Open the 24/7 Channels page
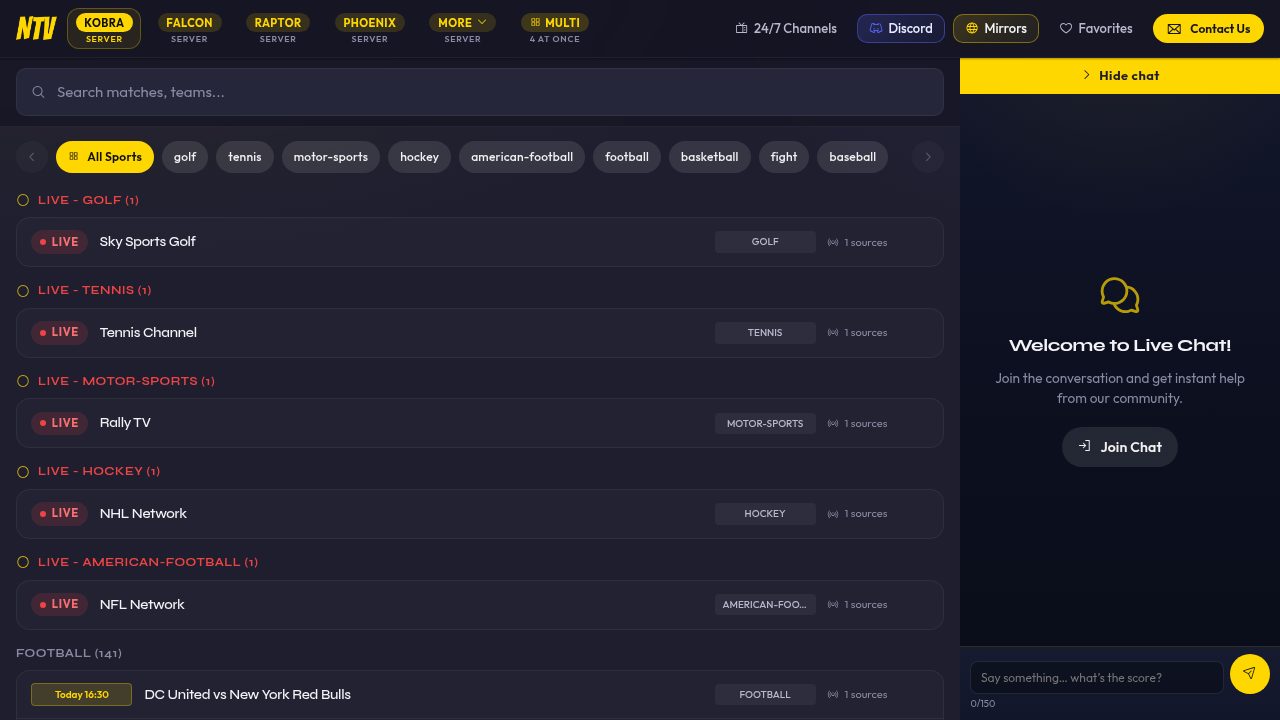1280x720 pixels. coord(786,29)
